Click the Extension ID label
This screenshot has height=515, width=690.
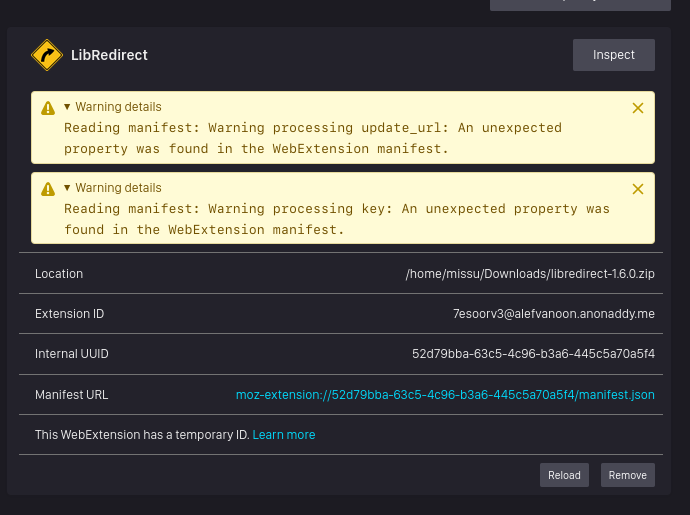pos(70,314)
